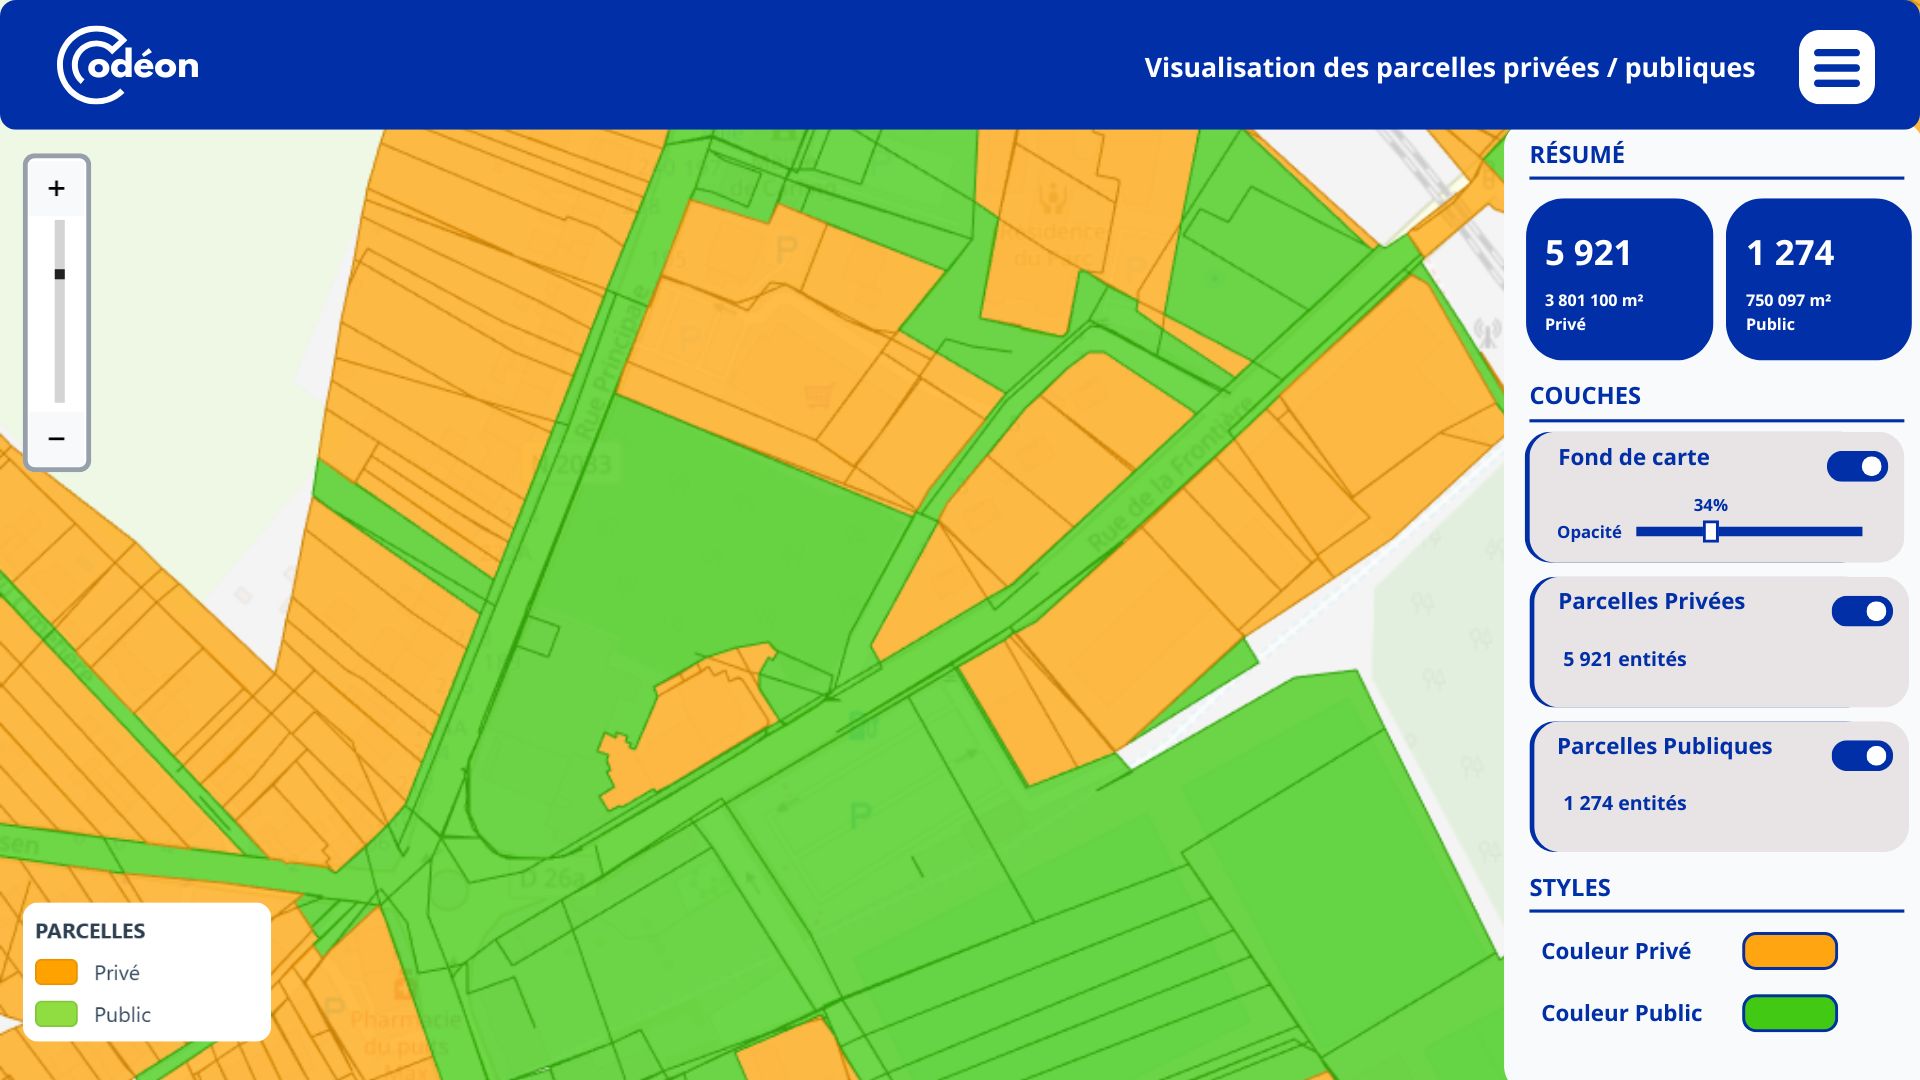
Task: Click the 'Public' legend entry text
Action: pyautogui.click(x=122, y=1015)
